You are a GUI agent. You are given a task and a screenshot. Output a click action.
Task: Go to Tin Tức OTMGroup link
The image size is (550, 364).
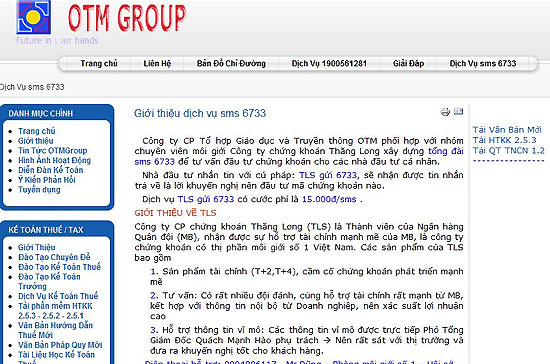pyautogui.click(x=53, y=151)
